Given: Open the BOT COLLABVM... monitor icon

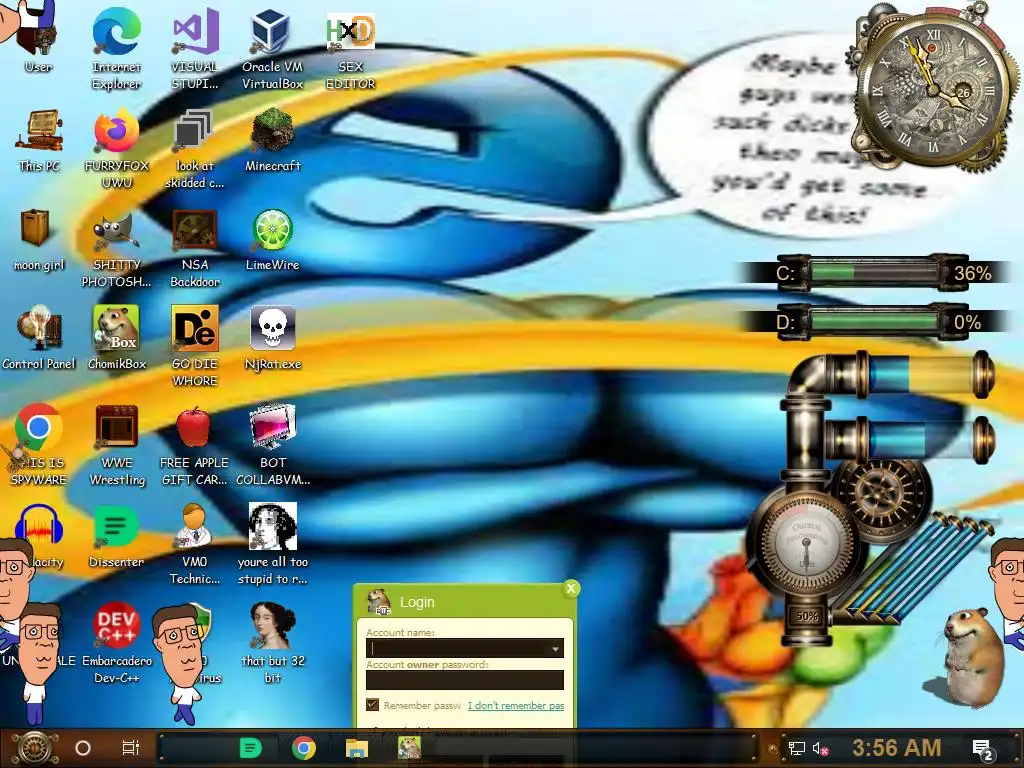Looking at the screenshot, I should 272,444.
